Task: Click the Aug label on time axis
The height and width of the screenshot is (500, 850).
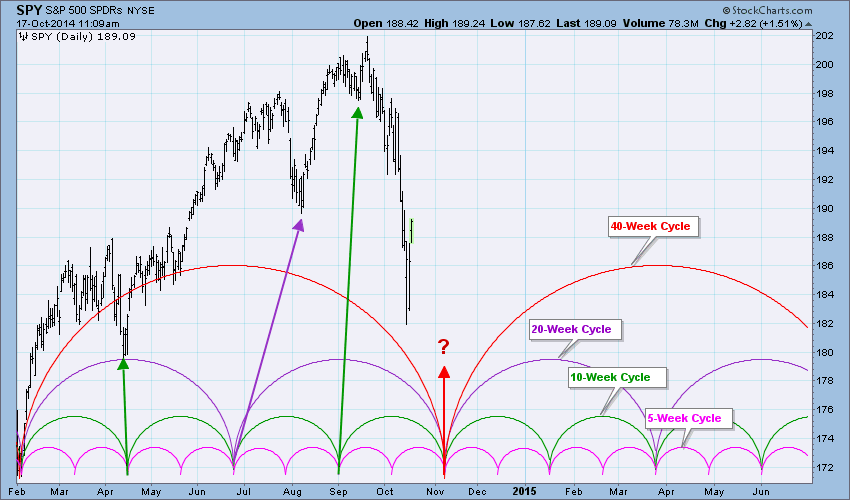Action: (292, 492)
